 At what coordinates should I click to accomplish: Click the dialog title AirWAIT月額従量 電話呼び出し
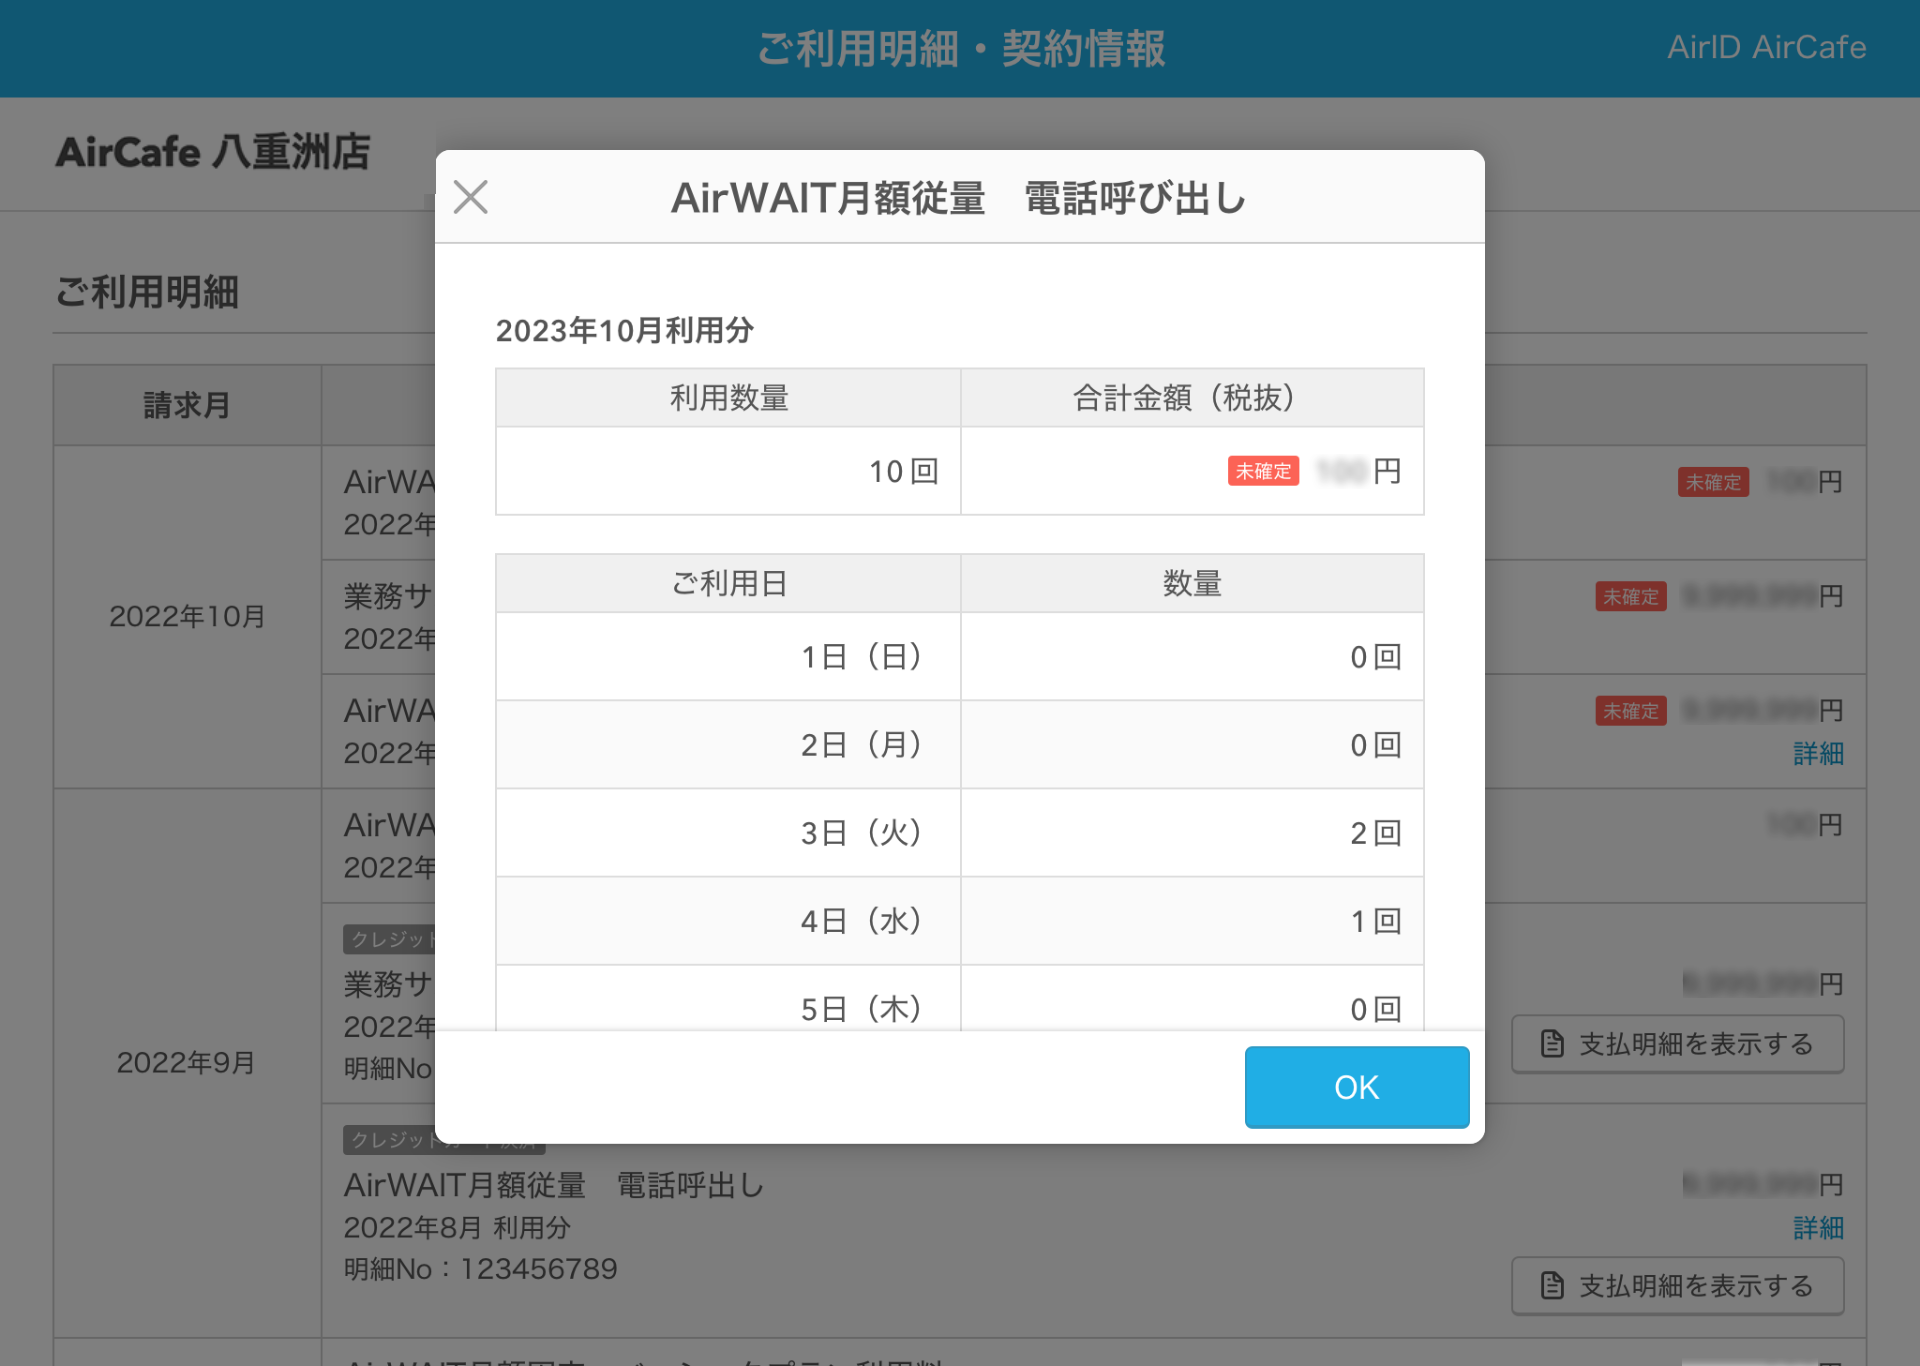(x=959, y=198)
